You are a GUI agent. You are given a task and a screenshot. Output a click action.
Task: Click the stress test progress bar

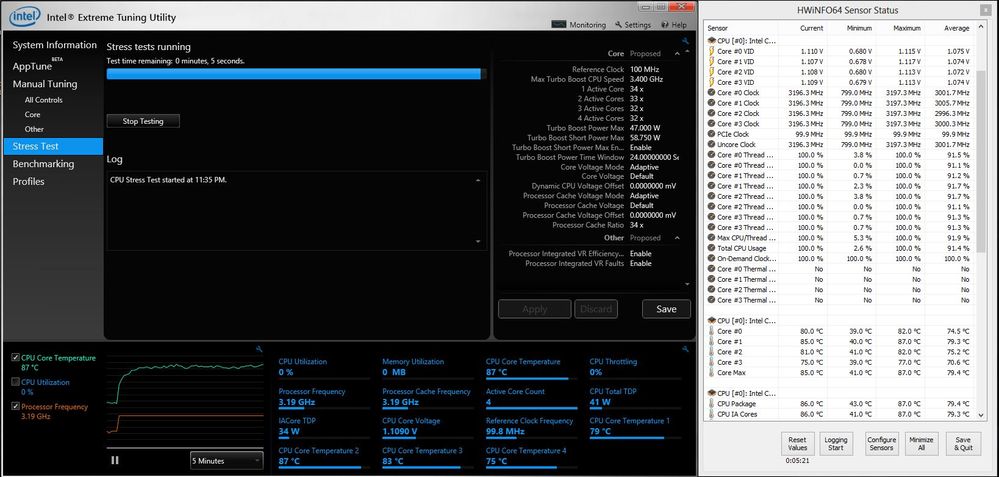coord(296,74)
